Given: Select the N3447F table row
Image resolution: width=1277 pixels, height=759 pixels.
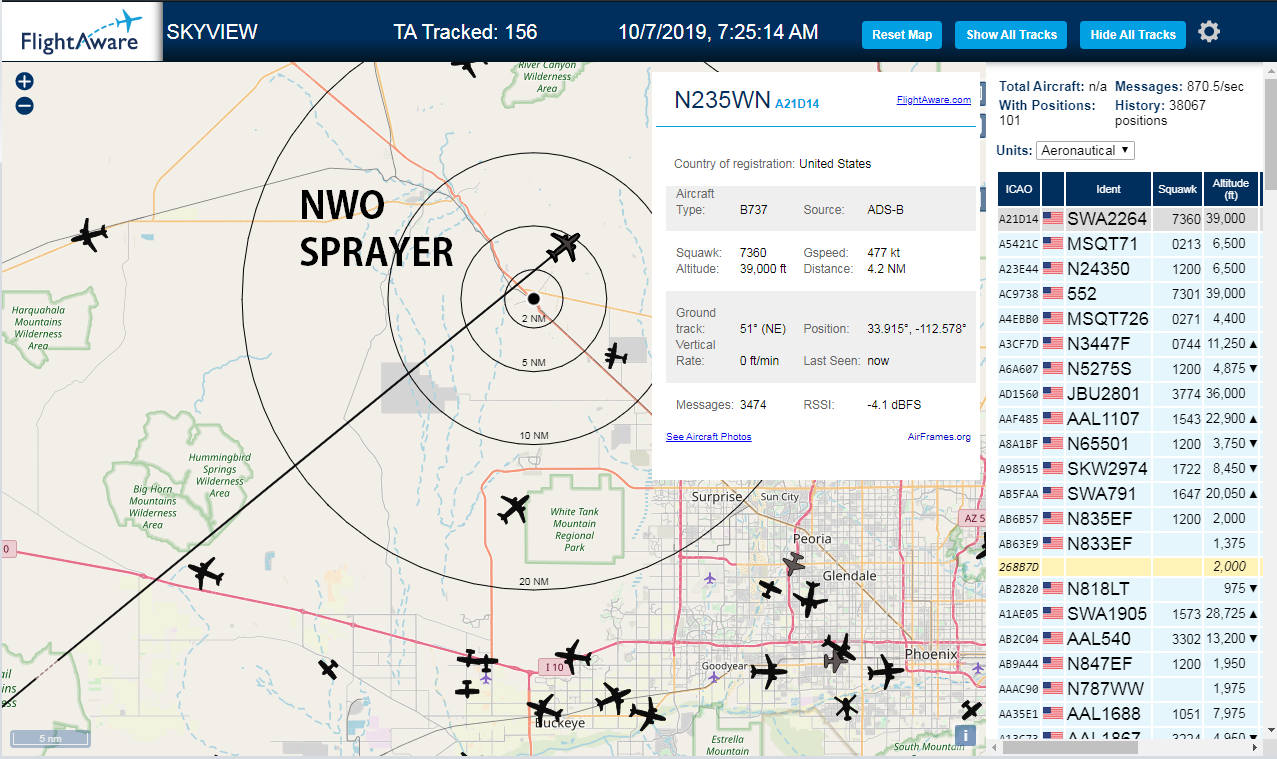Looking at the screenshot, I should [x=1128, y=343].
